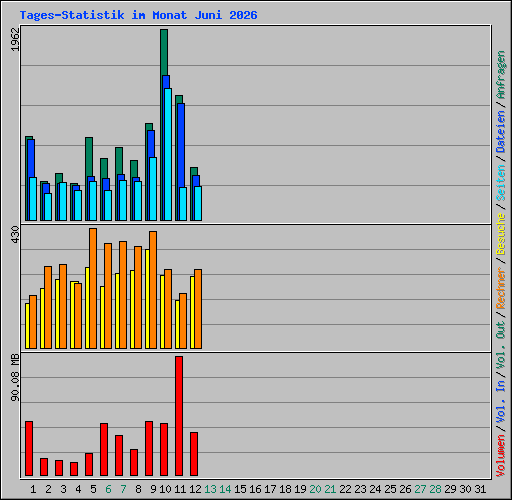Click day 9 on the x-axis
This screenshot has height=500, width=512.
[x=153, y=489]
